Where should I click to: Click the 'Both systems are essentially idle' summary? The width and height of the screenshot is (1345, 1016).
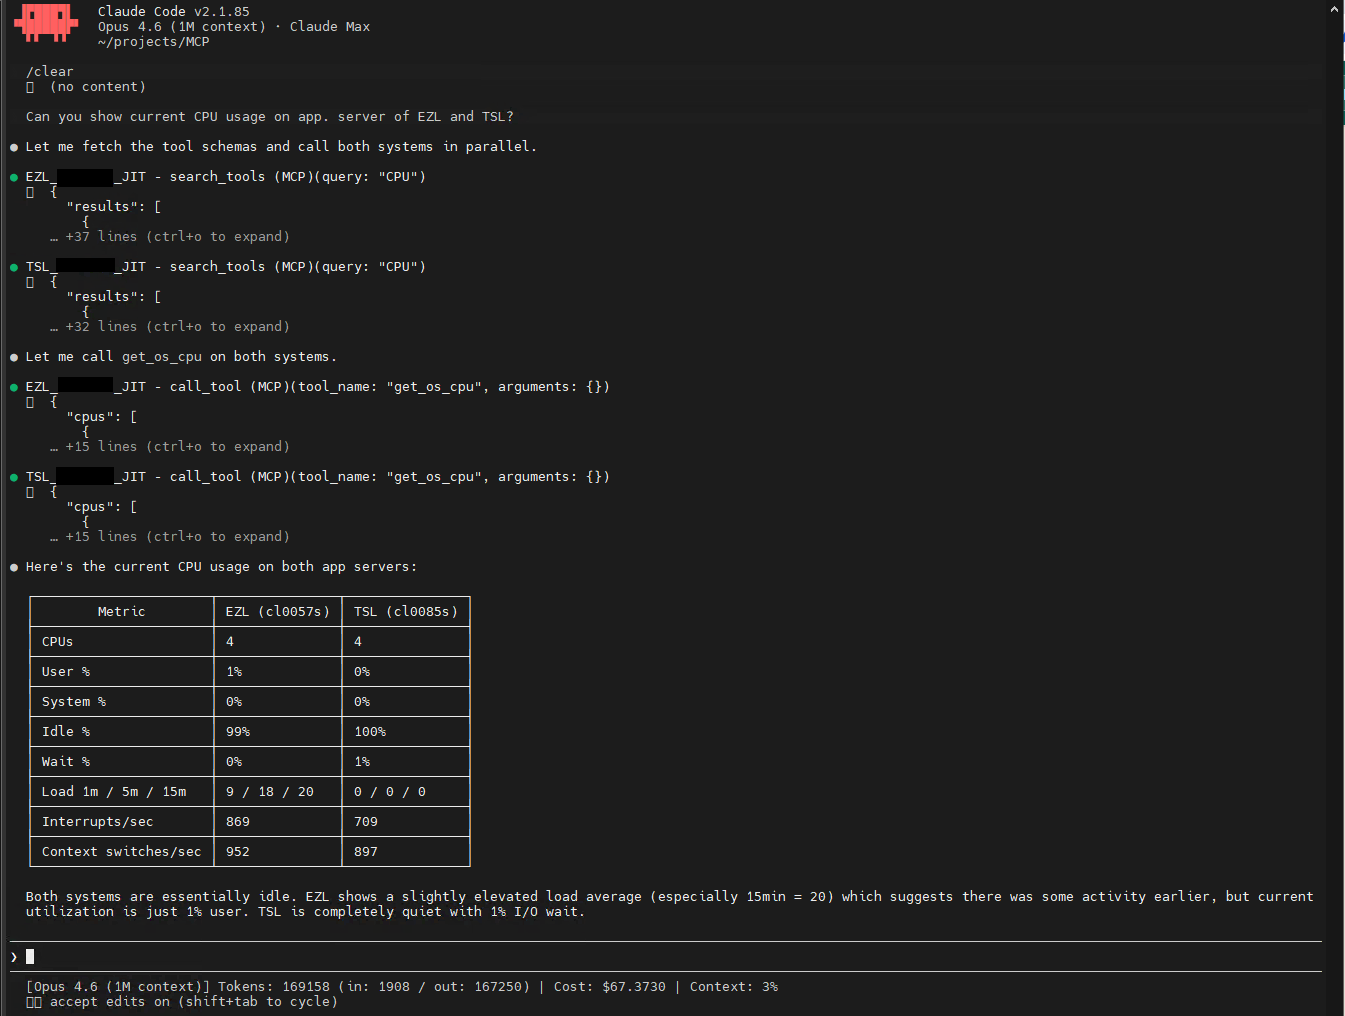[x=669, y=904]
